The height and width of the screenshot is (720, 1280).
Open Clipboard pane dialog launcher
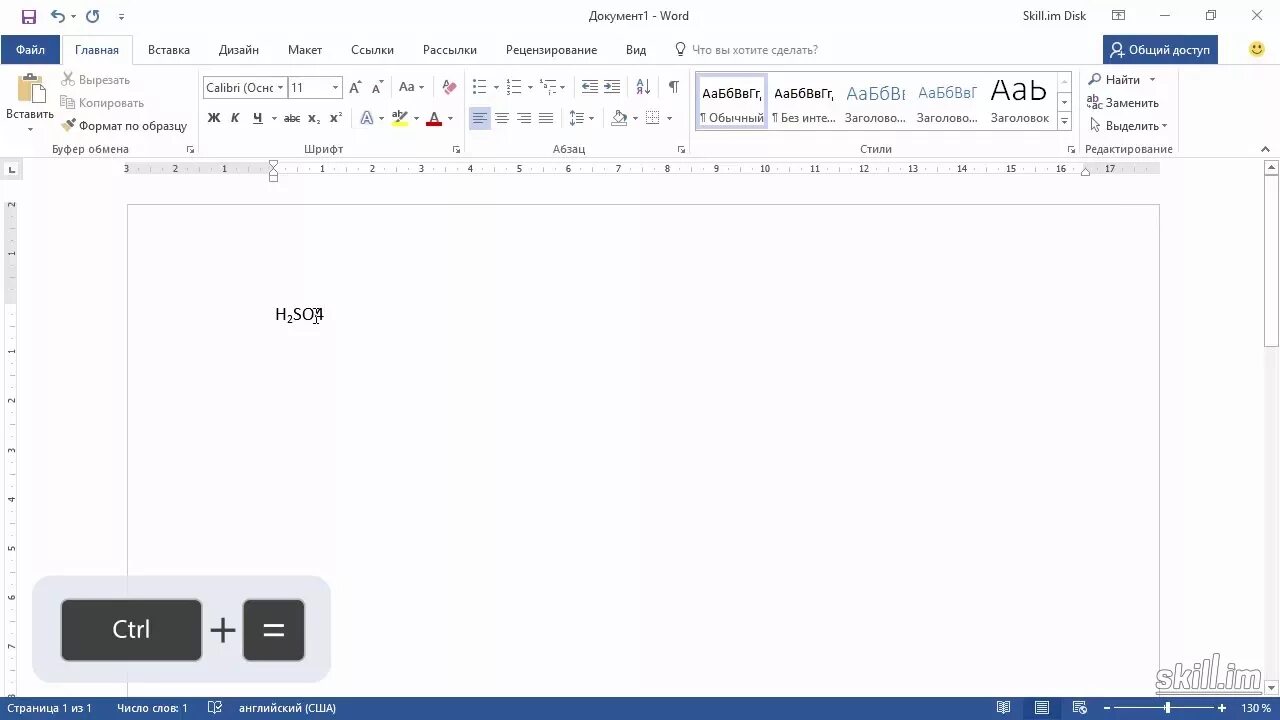190,150
